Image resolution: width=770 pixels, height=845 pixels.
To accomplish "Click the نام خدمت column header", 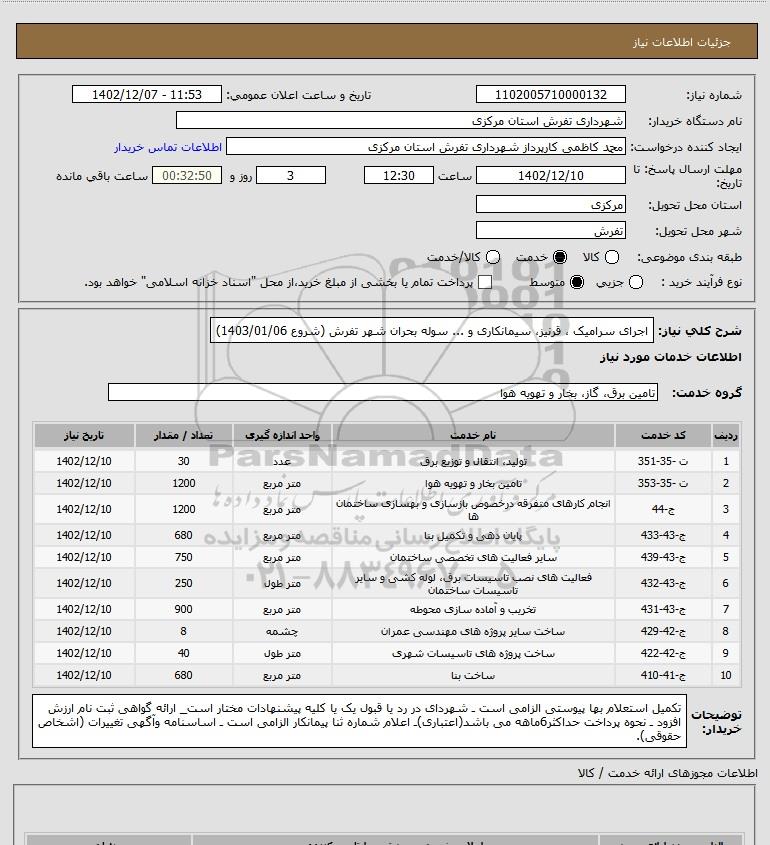I will point(473,435).
